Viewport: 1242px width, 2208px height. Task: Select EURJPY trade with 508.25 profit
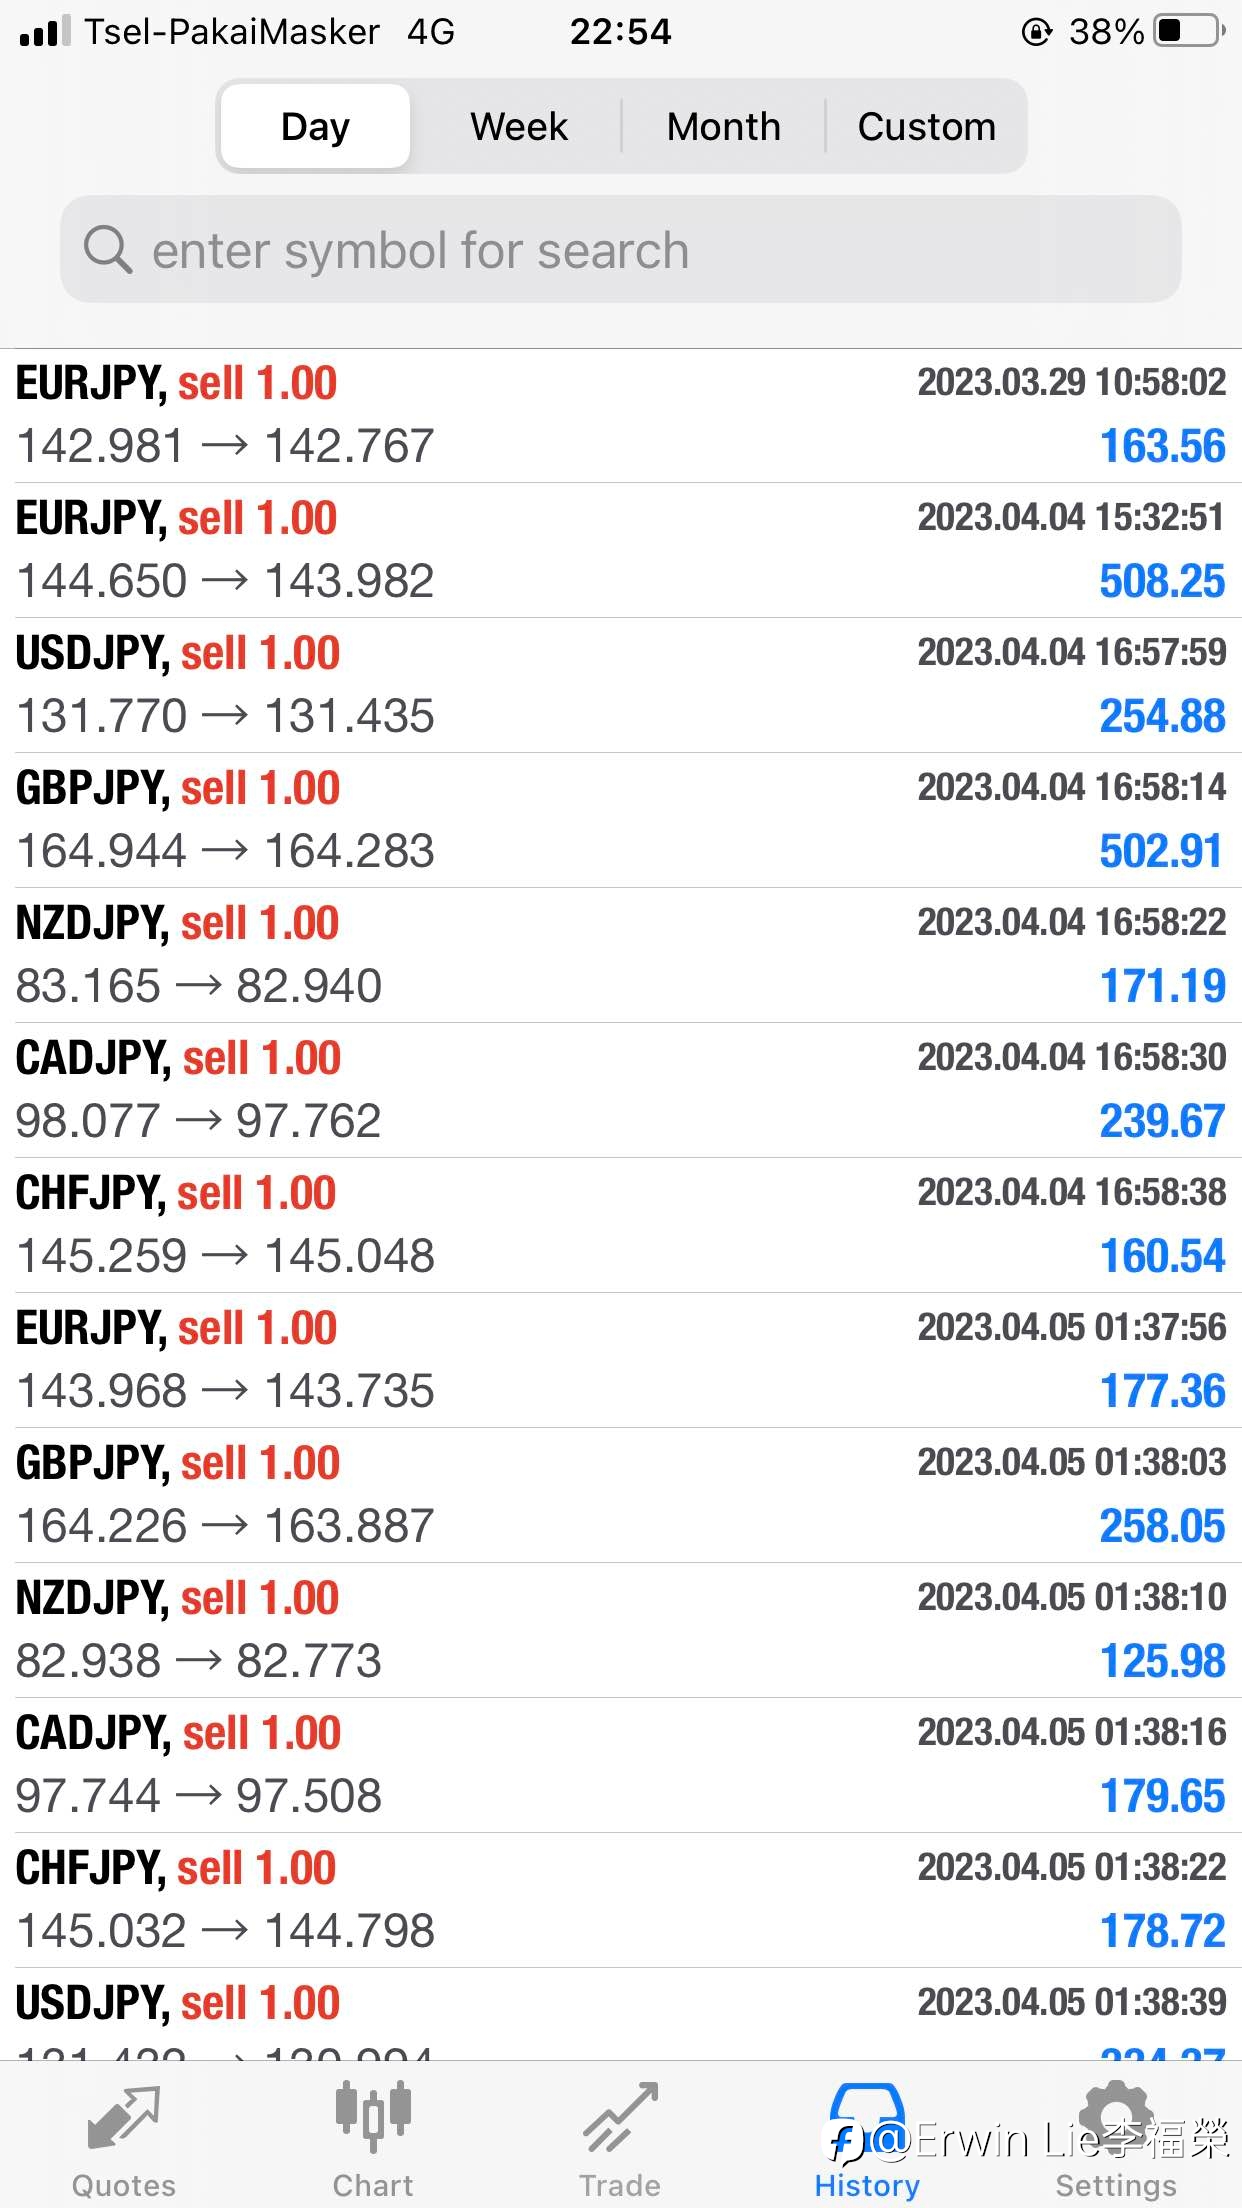coord(621,550)
